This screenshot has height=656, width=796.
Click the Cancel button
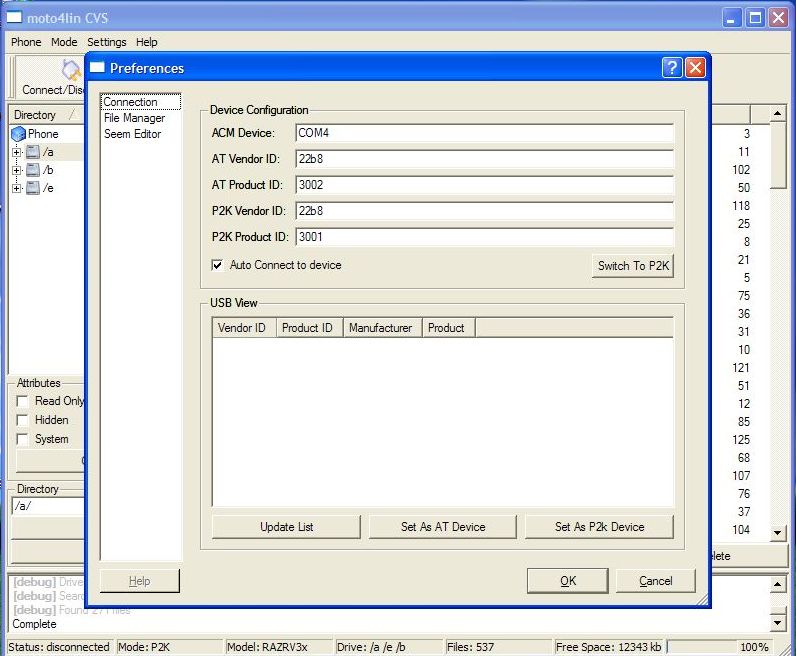pos(655,581)
